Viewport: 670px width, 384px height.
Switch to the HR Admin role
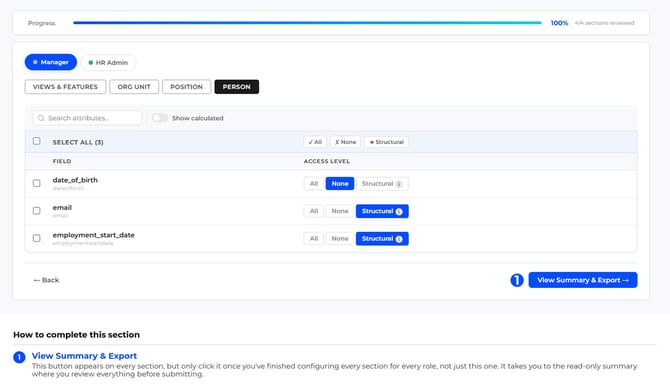[x=108, y=62]
